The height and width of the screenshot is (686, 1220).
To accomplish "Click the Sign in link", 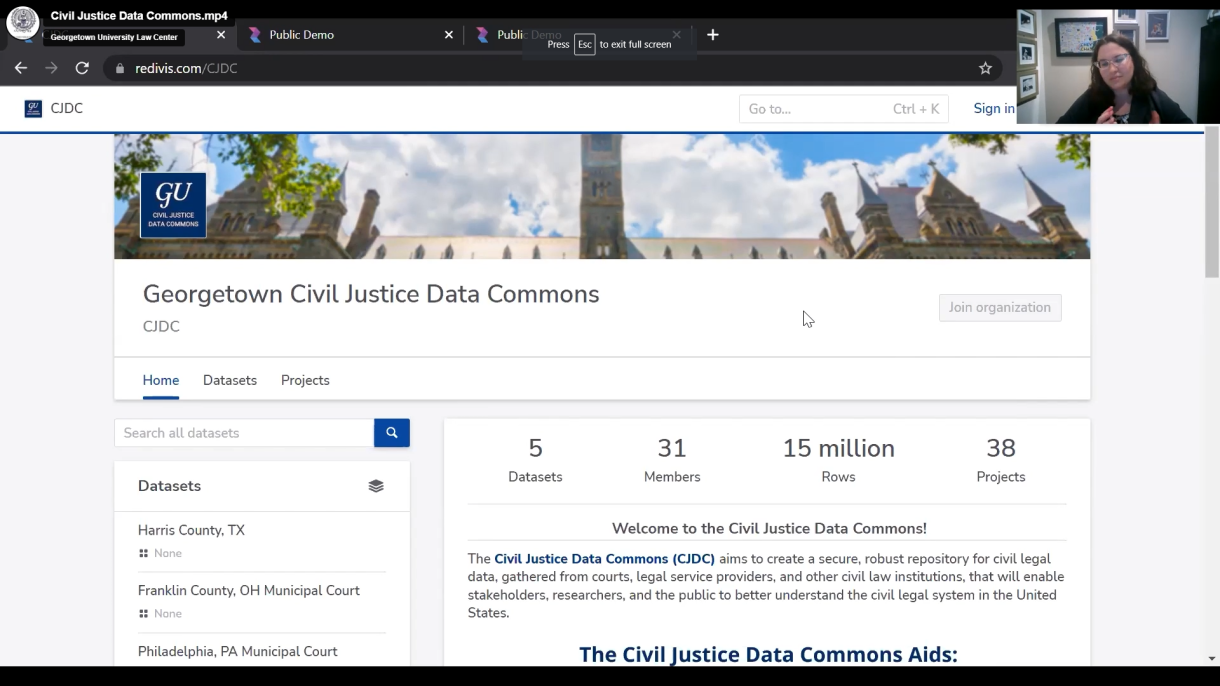I will pos(993,108).
